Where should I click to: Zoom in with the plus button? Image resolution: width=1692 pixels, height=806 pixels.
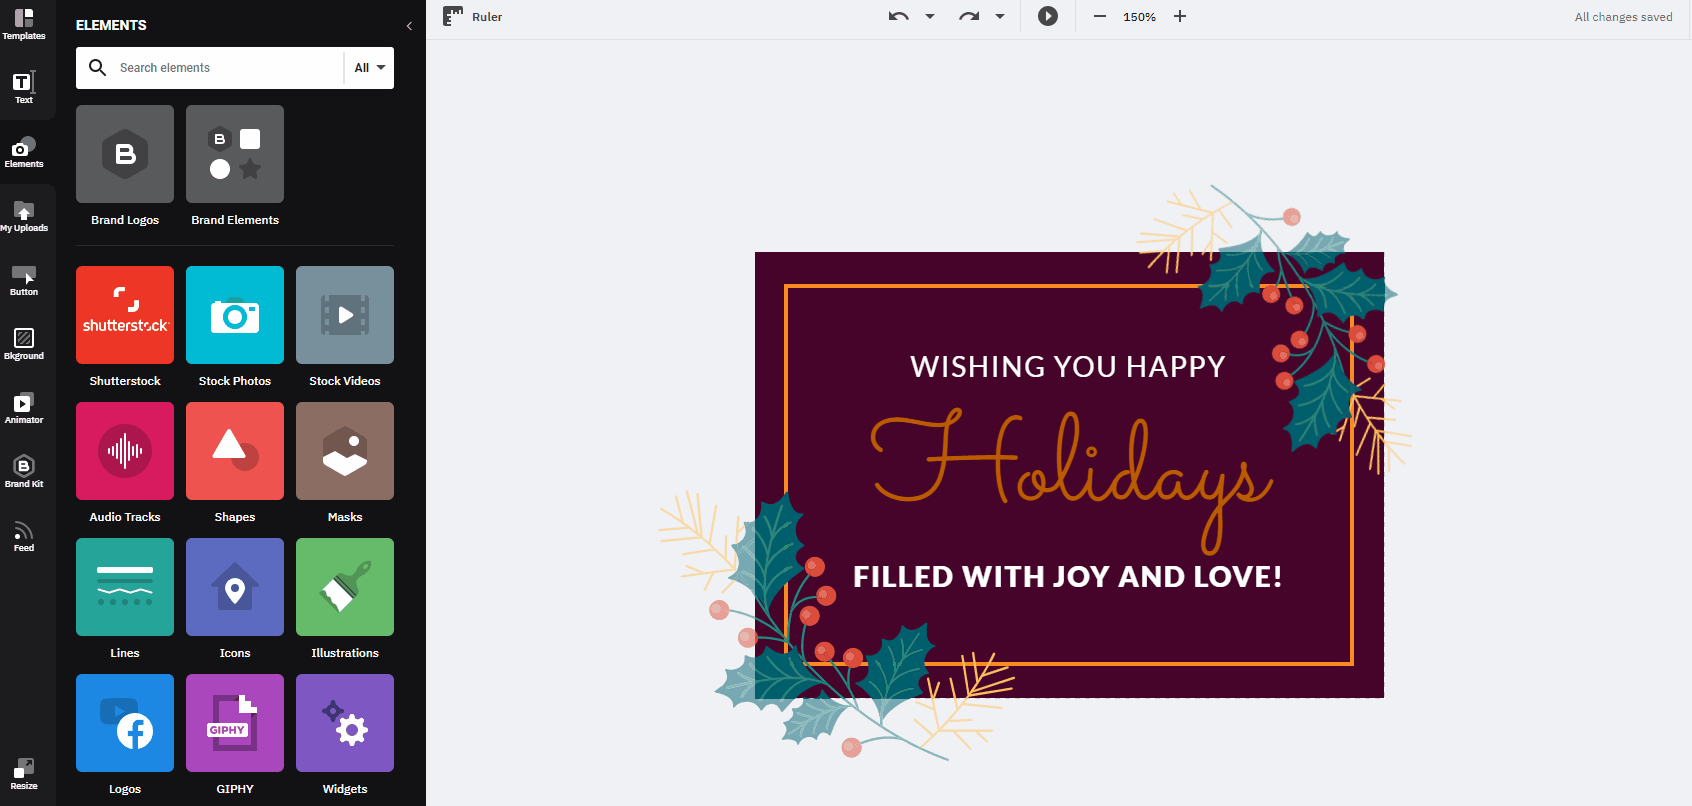click(x=1180, y=16)
